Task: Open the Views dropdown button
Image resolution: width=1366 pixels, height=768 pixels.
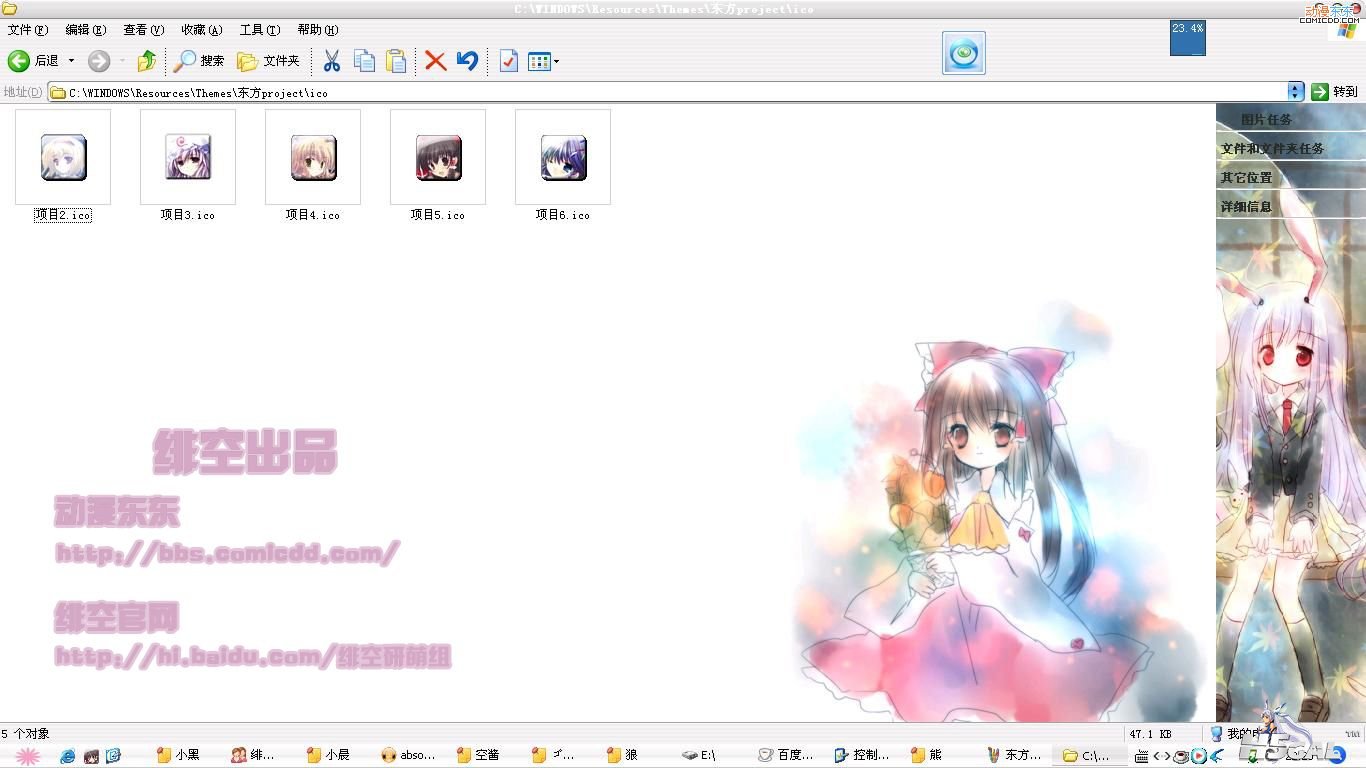Action: pos(543,61)
